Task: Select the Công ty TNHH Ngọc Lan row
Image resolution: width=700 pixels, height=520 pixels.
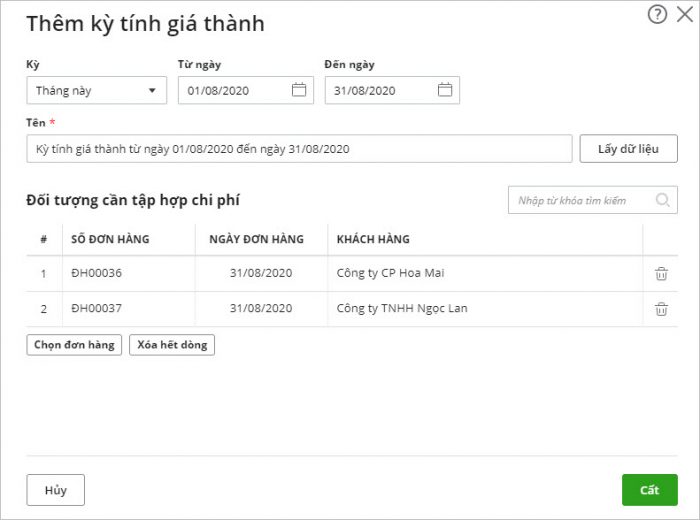Action: point(402,309)
